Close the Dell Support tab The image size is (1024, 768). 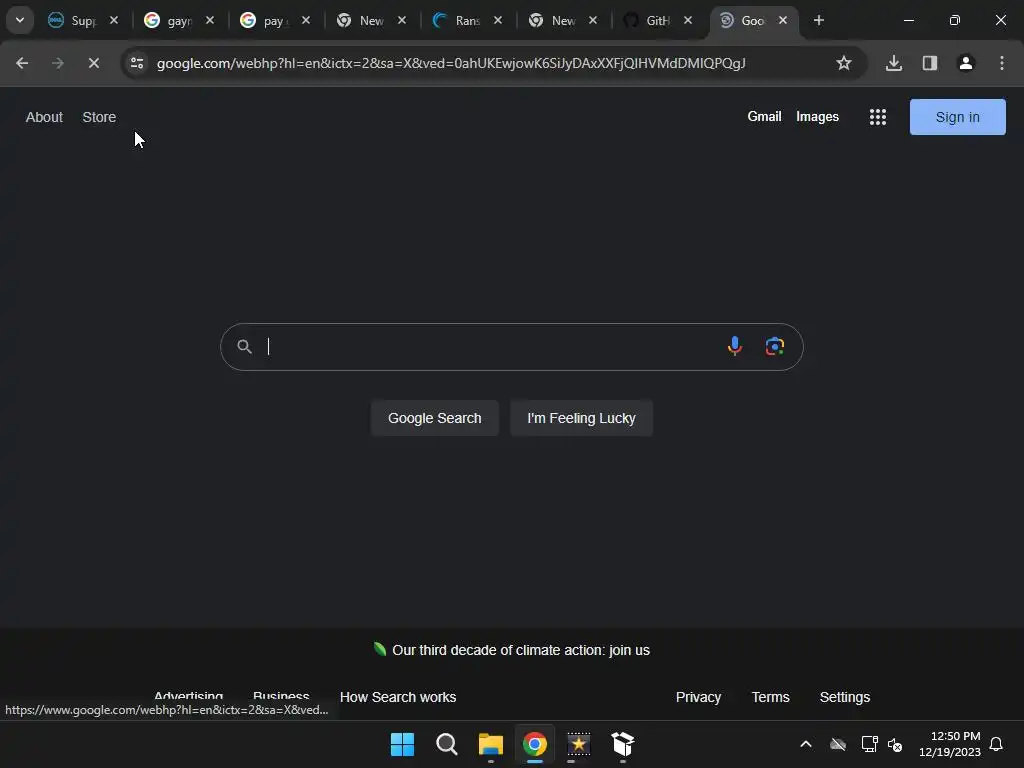[114, 20]
